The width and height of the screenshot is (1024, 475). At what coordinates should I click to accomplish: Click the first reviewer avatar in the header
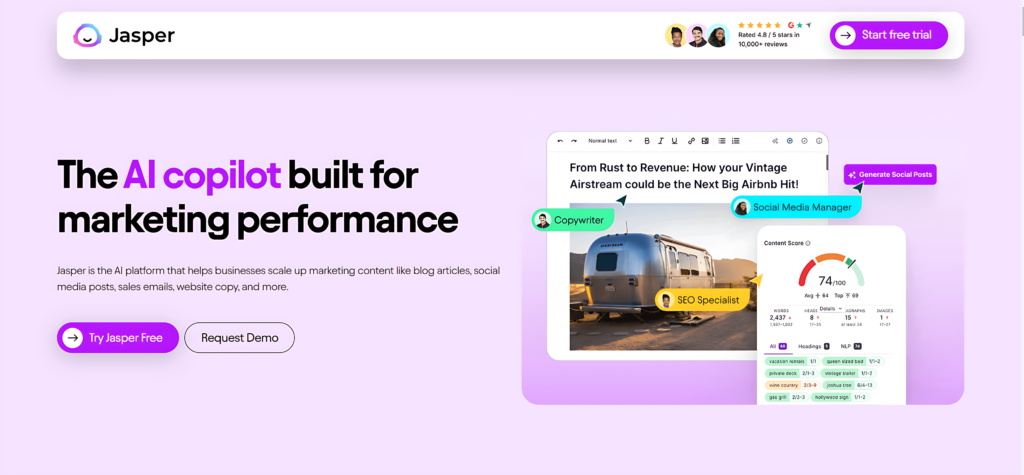click(x=677, y=35)
